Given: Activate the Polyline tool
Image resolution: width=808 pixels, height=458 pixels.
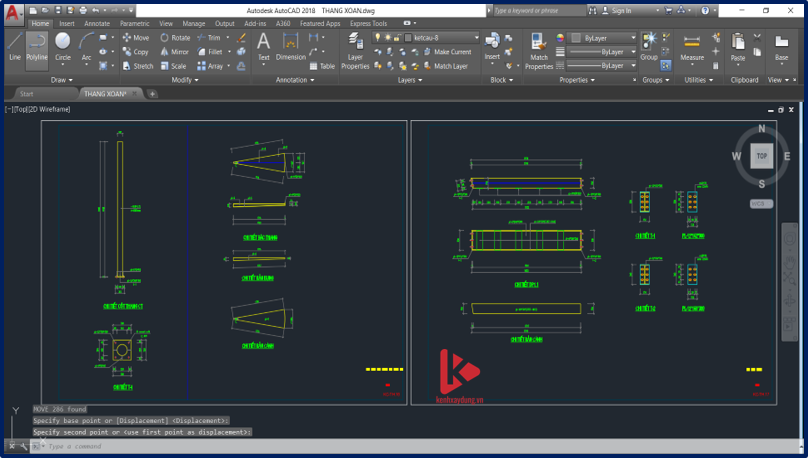Looking at the screenshot, I should tap(37, 47).
